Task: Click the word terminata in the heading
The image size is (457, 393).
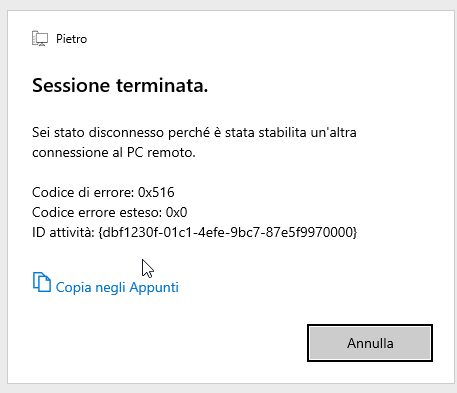Action: [x=162, y=85]
